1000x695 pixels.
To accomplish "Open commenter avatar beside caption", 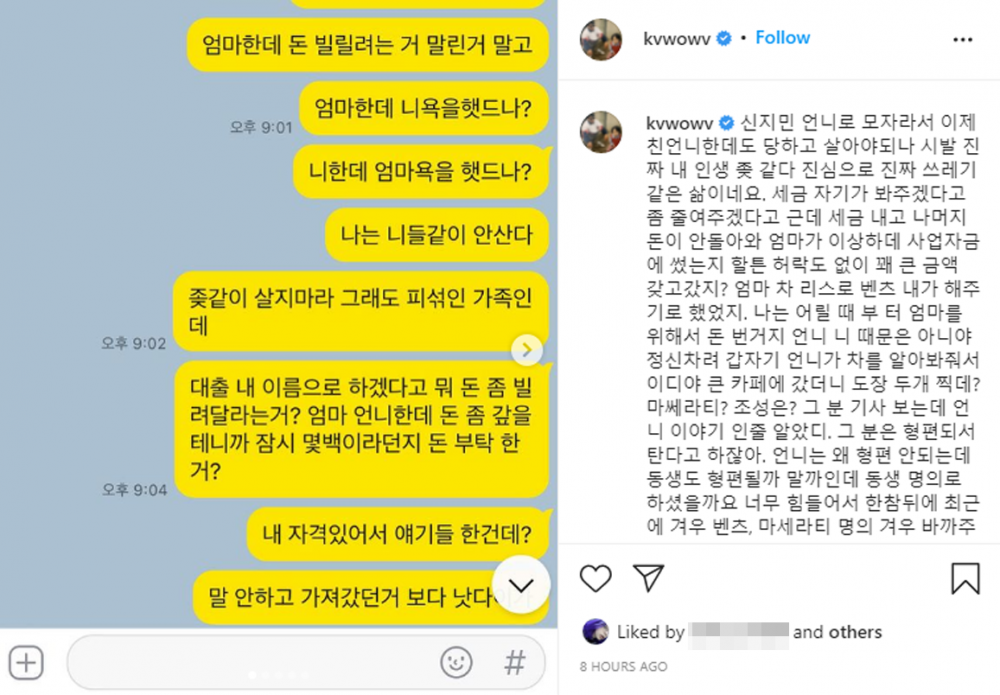I will (x=601, y=132).
